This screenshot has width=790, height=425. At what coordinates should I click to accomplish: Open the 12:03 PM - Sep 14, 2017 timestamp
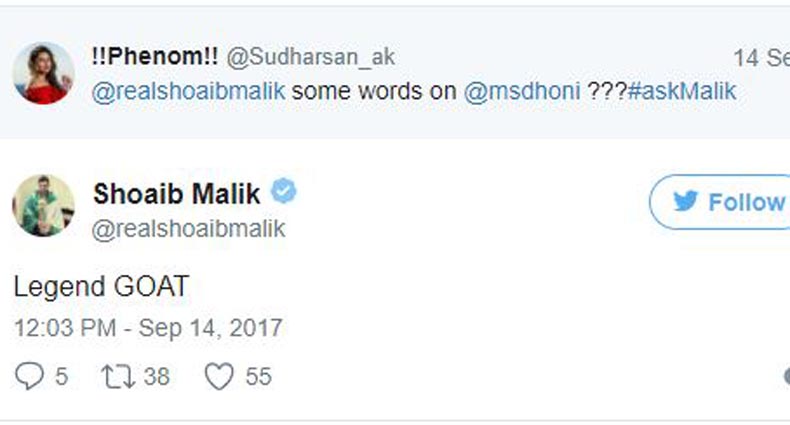[x=148, y=327]
